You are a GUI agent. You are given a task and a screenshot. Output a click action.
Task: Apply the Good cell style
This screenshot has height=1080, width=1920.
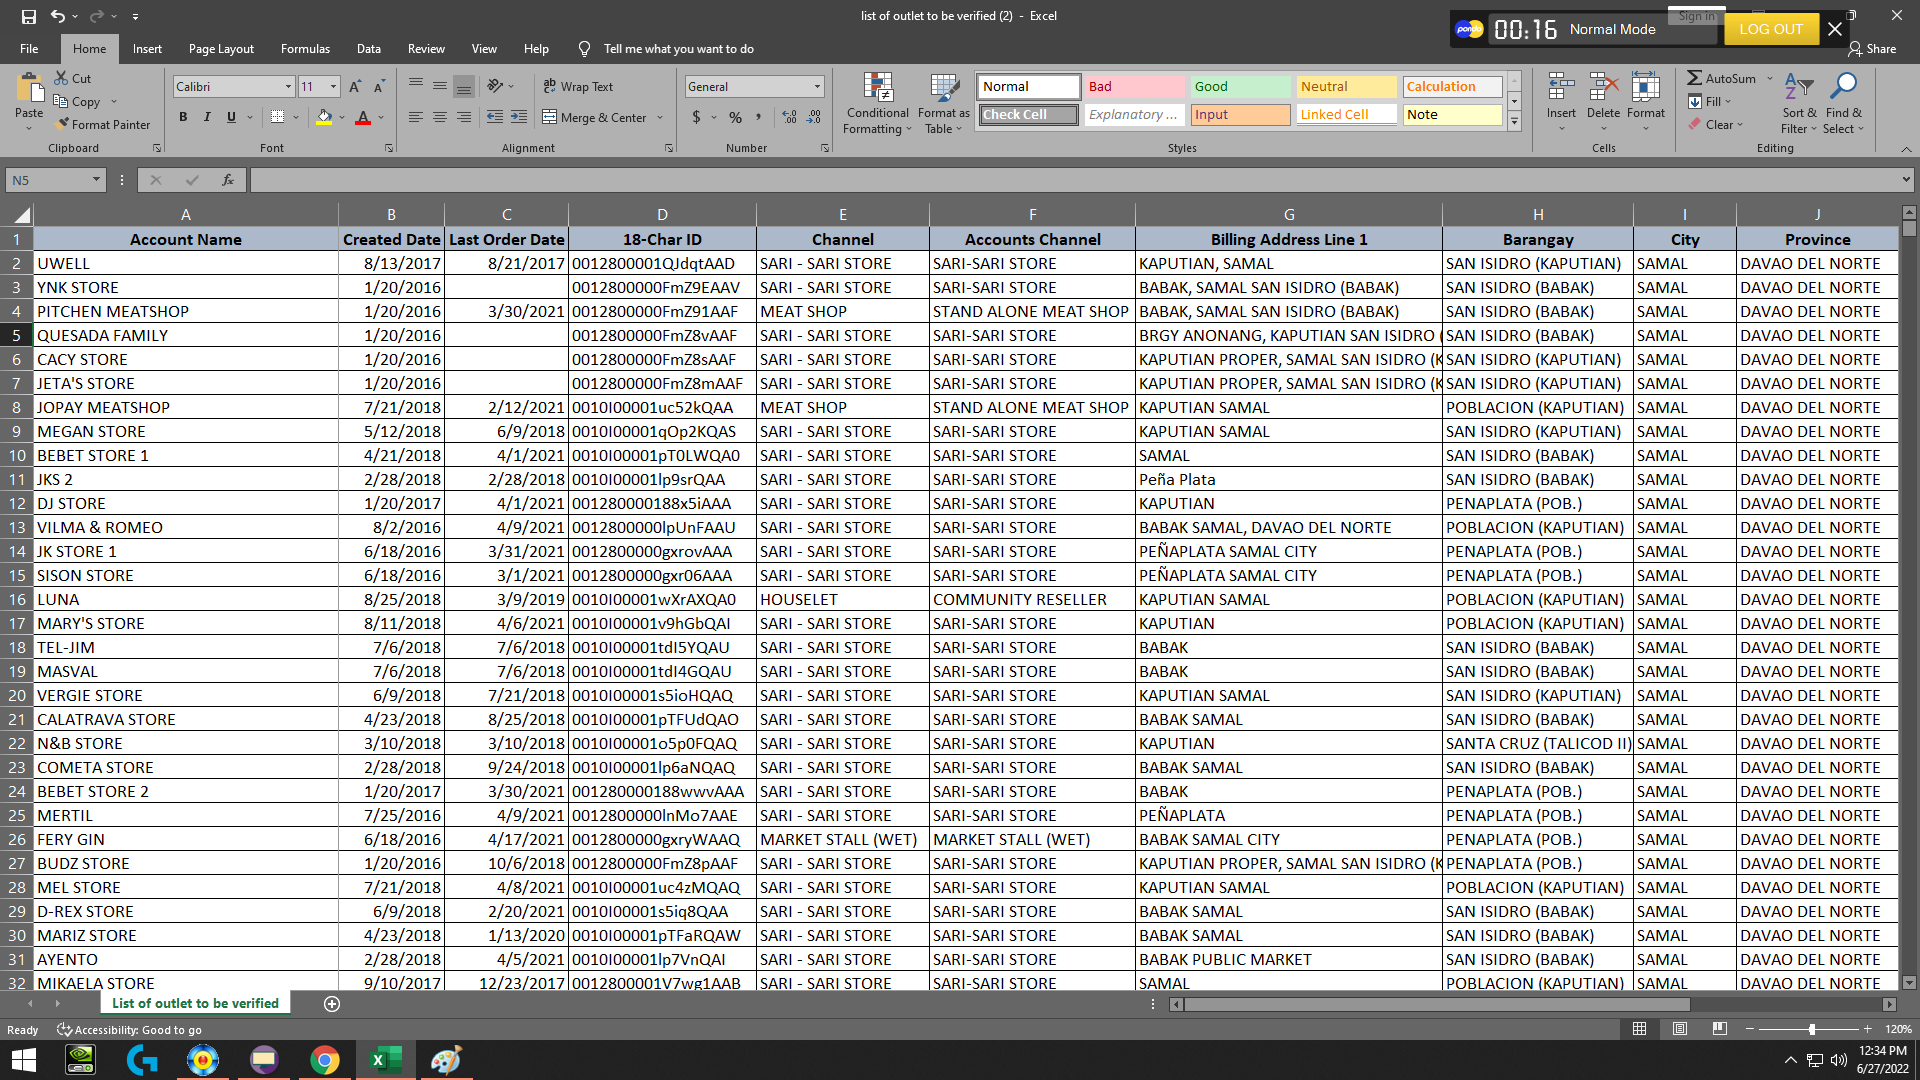[x=1240, y=87]
